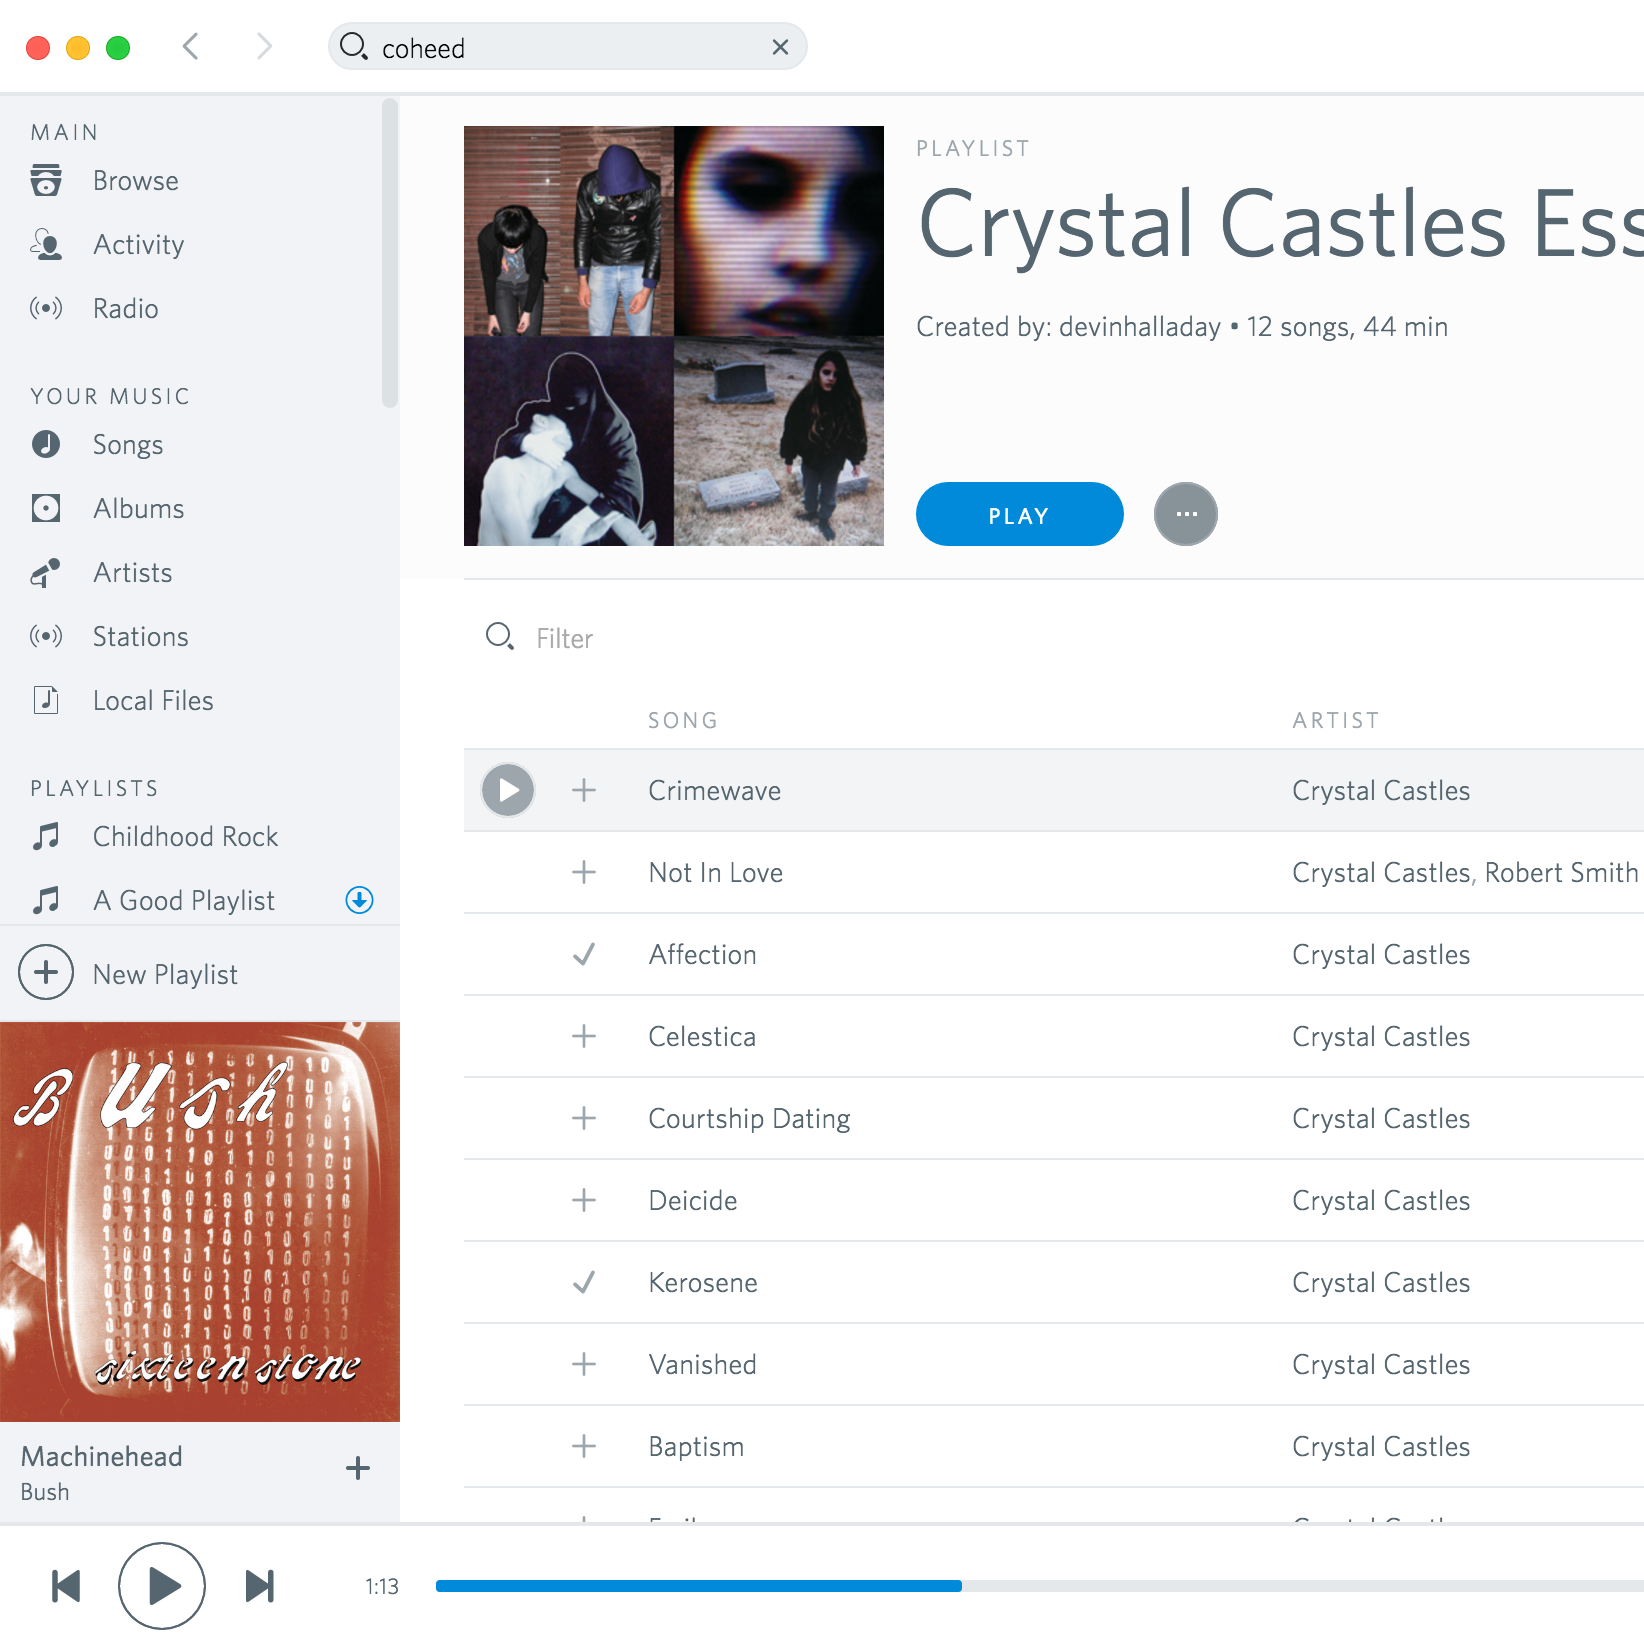This screenshot has width=1644, height=1644.
Task: Navigate back with the left chevron
Action: (191, 46)
